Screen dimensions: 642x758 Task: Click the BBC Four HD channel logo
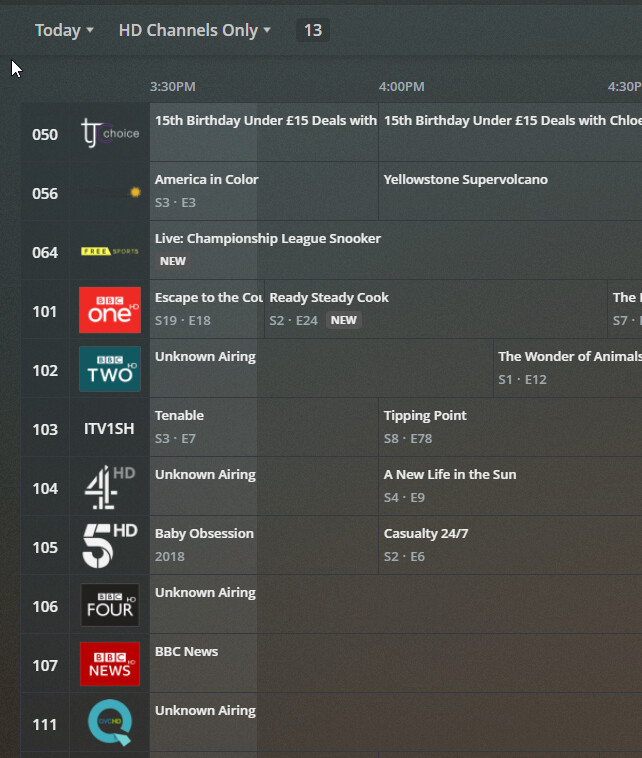coord(110,605)
